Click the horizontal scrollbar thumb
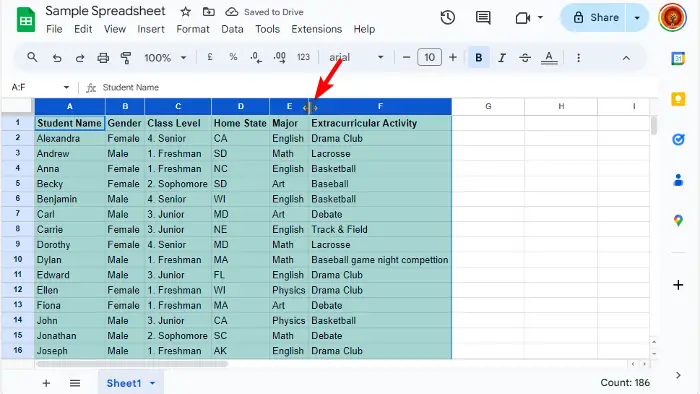700x394 pixels. coord(132,364)
